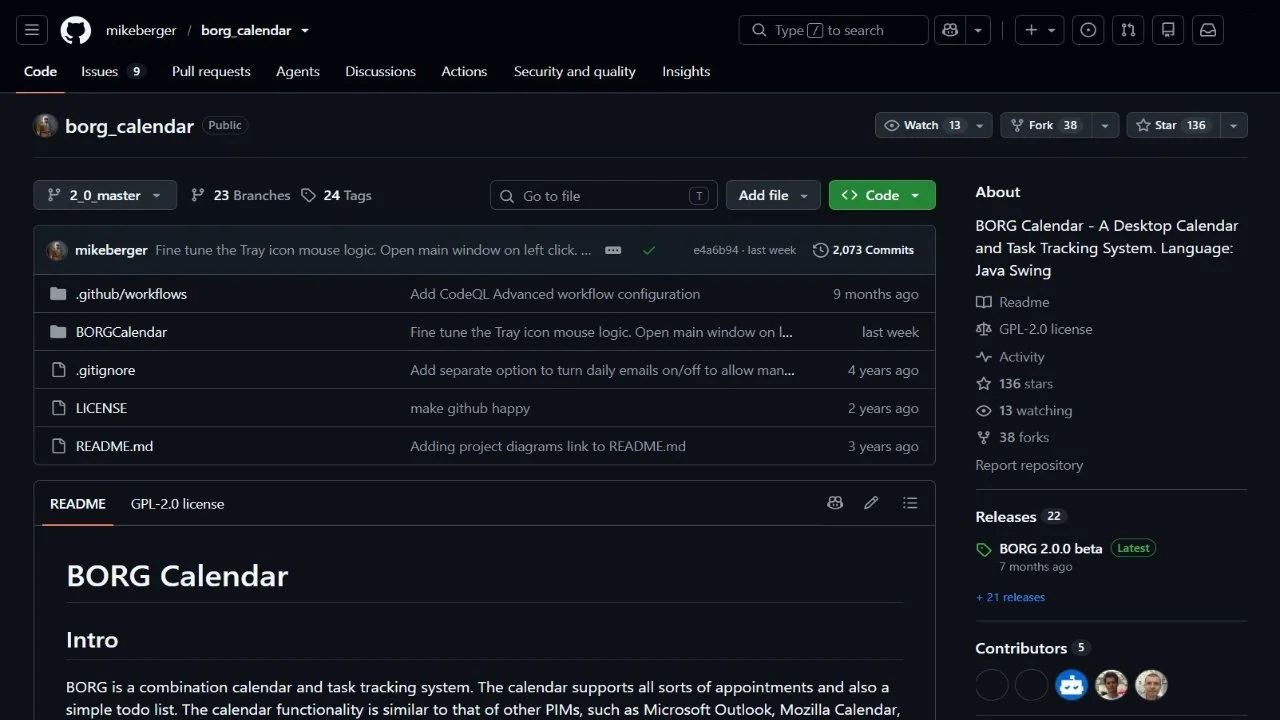Open the README.md file
This screenshot has height=720, width=1280.
pos(114,446)
